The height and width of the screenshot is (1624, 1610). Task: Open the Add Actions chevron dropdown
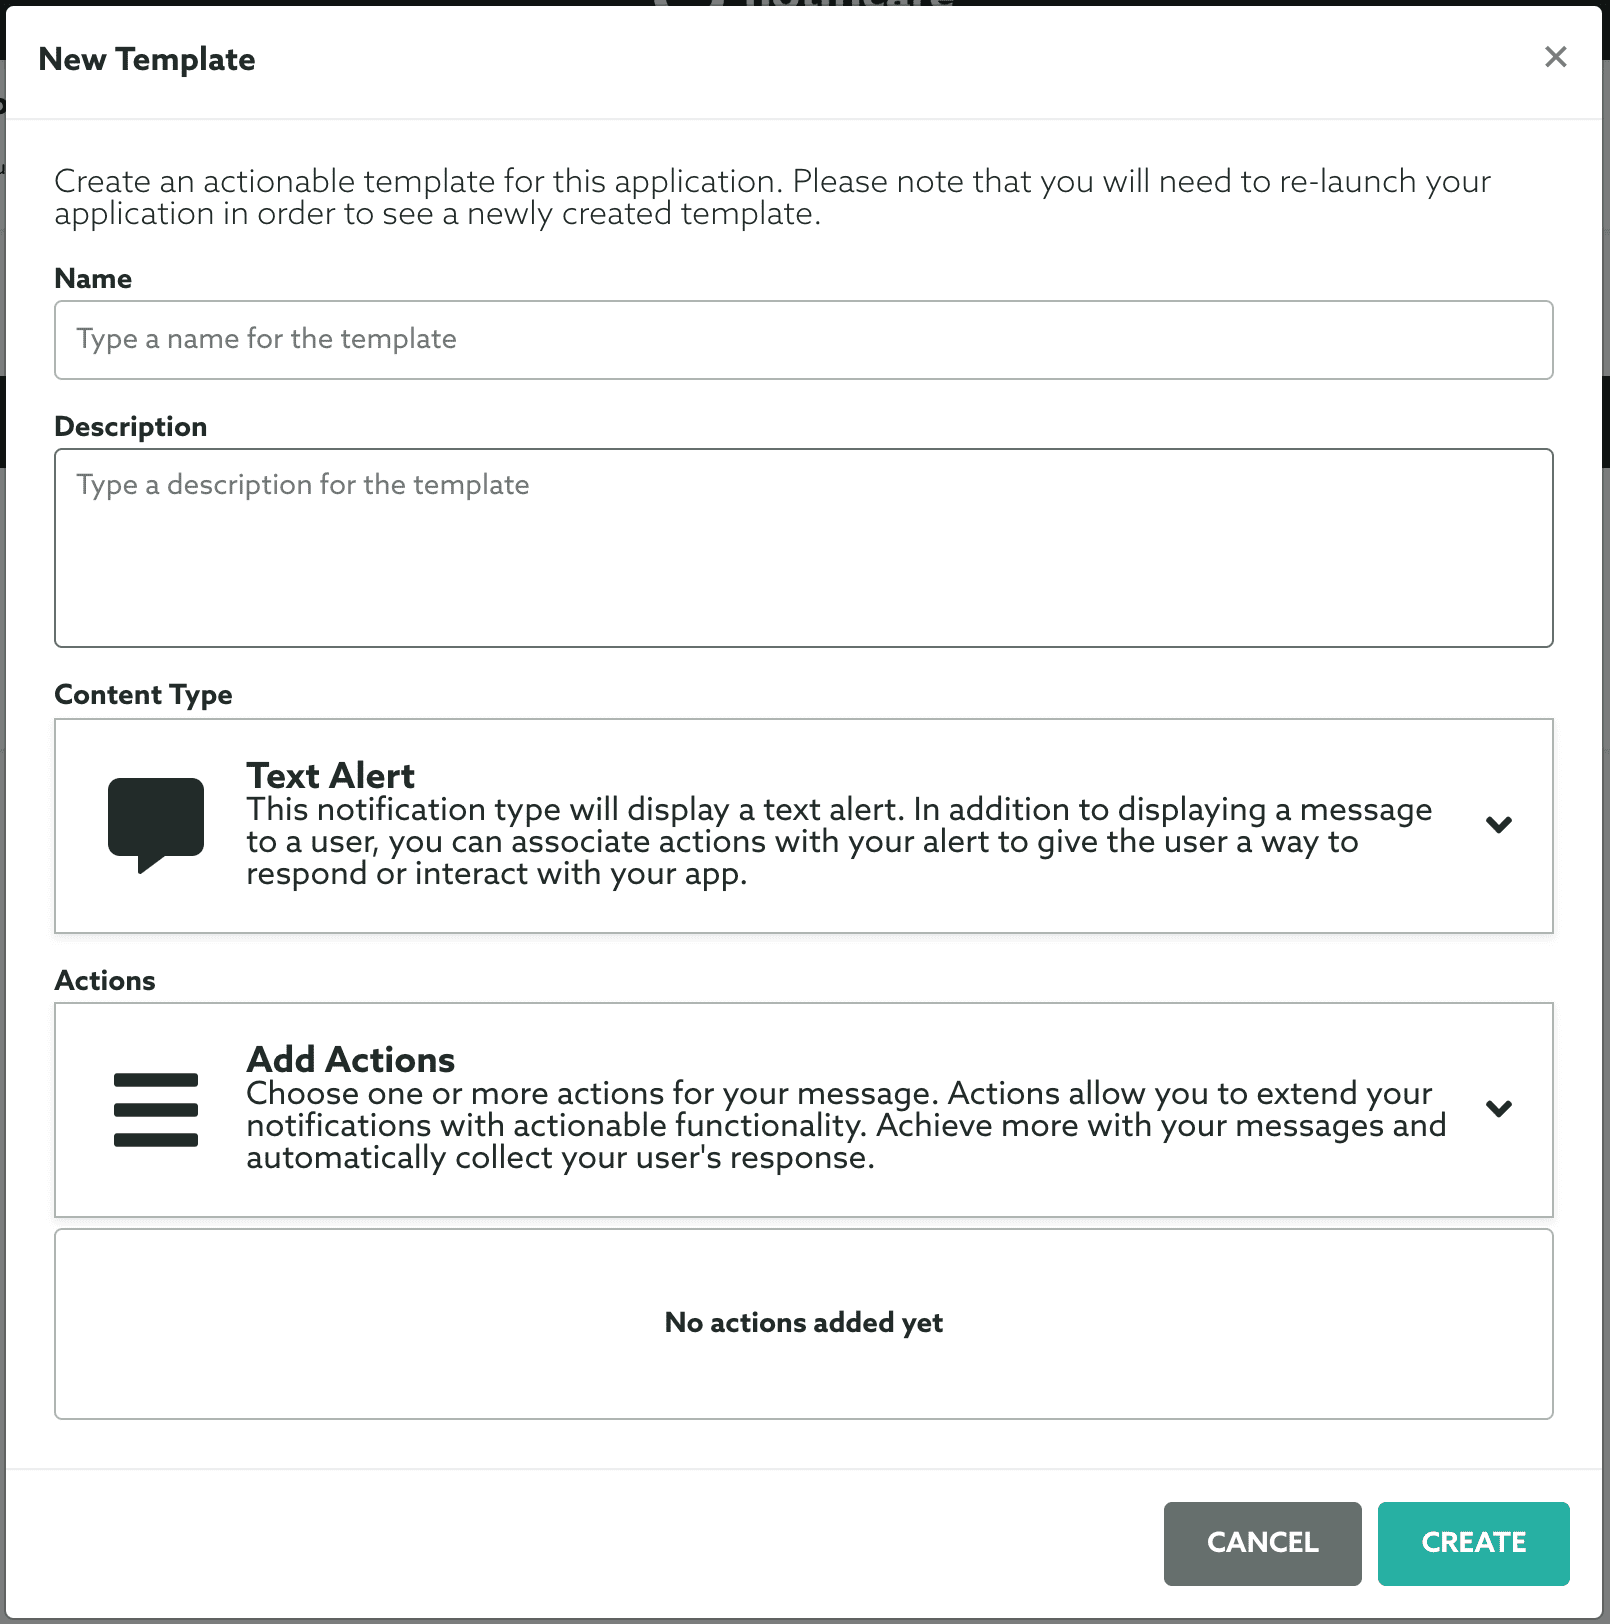tap(1498, 1108)
